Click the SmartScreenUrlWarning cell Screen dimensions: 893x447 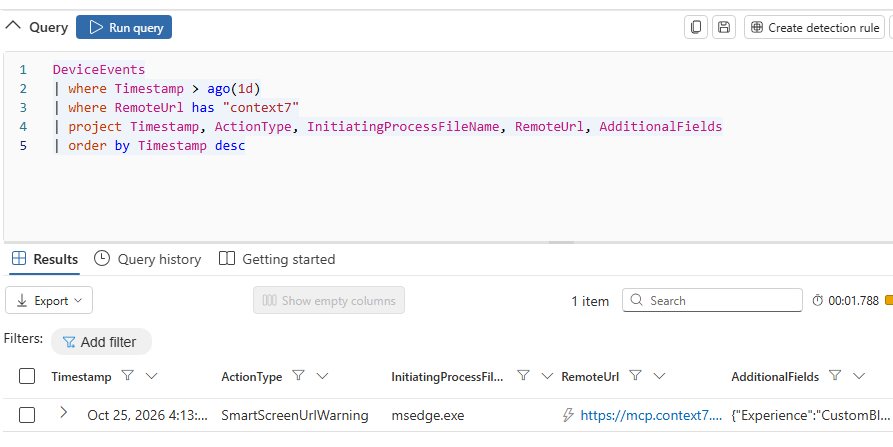tap(294, 415)
